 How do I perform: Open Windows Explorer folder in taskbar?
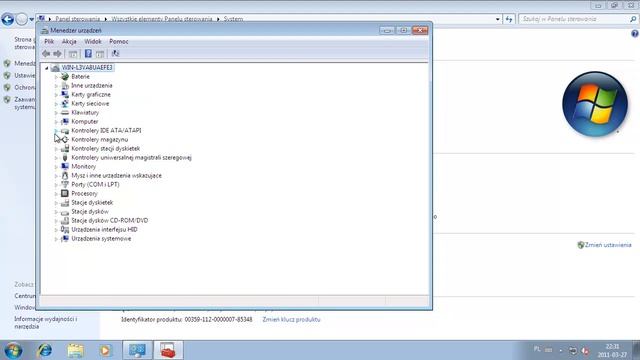click(x=75, y=350)
